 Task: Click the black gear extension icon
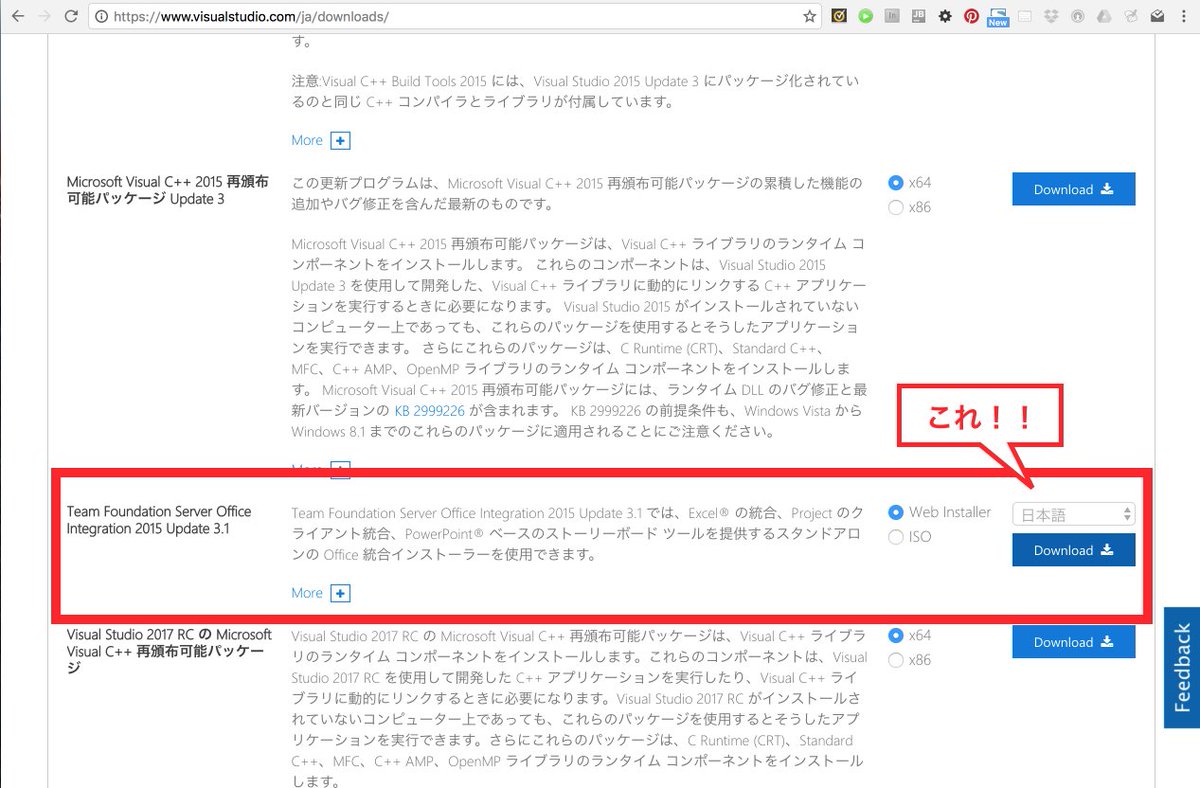coord(945,17)
